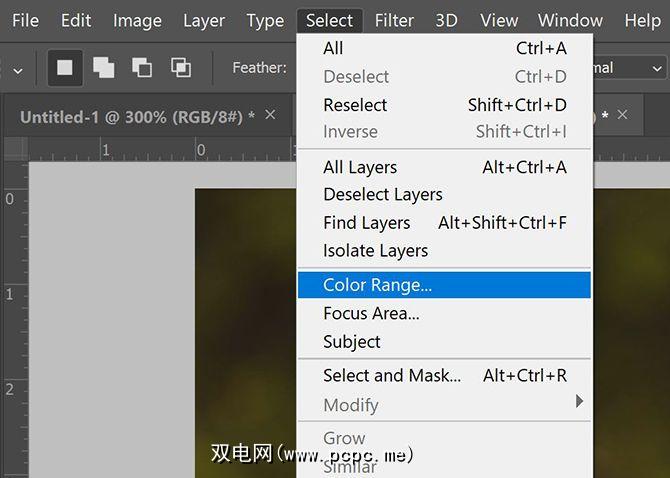Open the Layer menu
Screen dimensions: 670x478
tap(204, 20)
